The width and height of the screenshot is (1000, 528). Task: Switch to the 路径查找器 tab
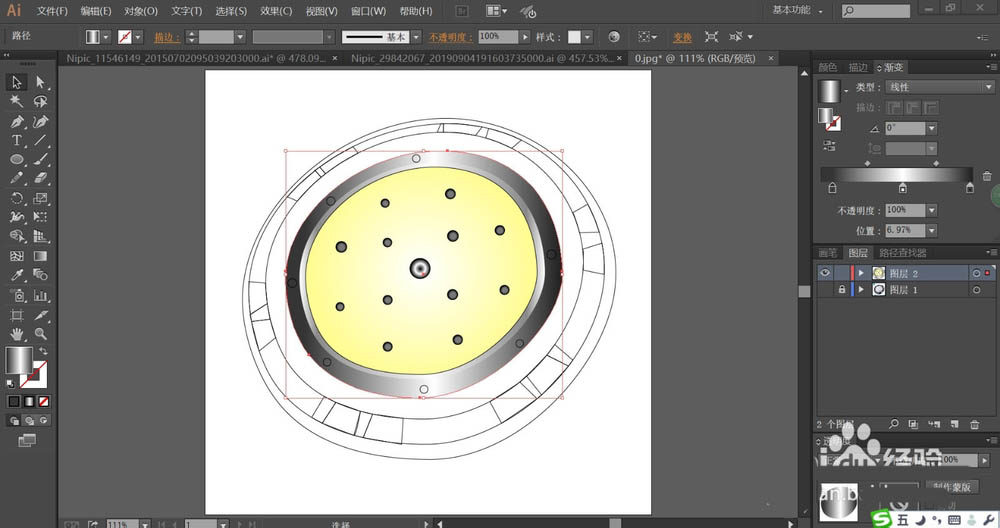point(903,253)
